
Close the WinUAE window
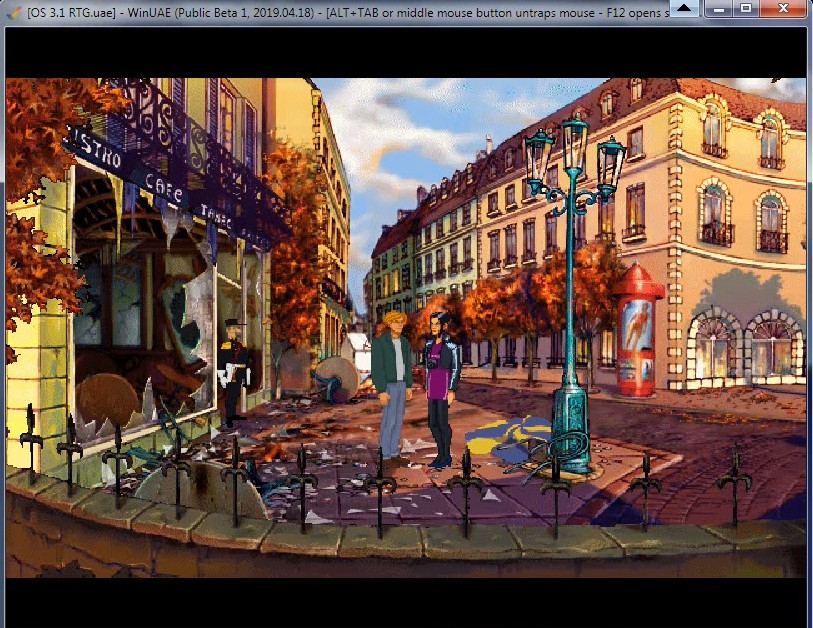784,9
